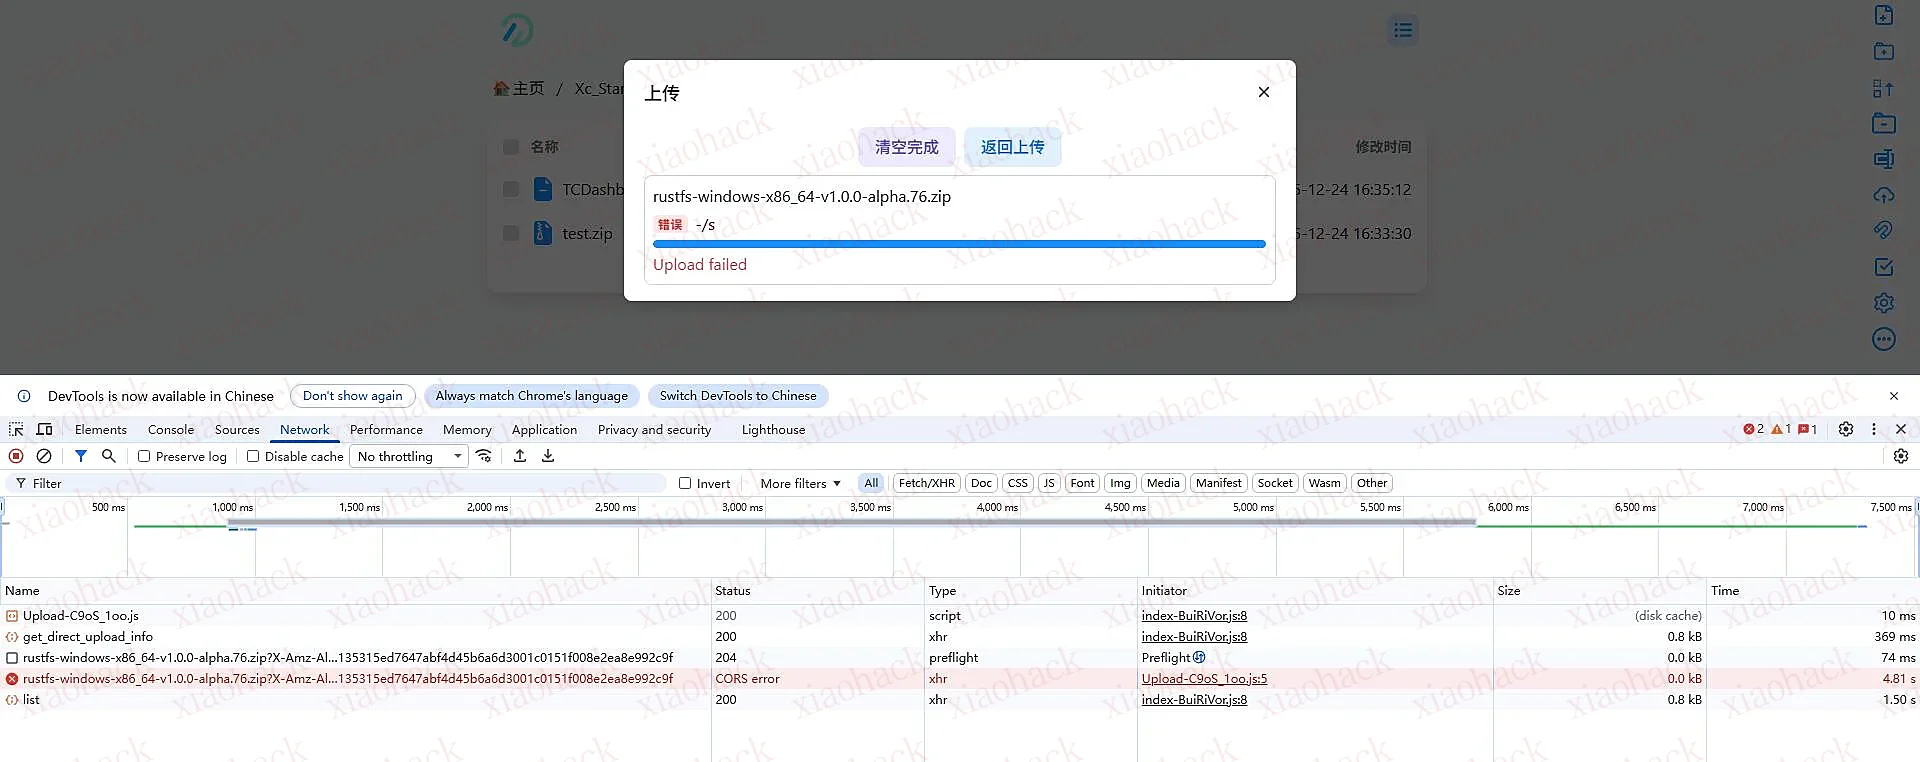Open the Lighthouse tab
Viewport: 1920px width, 762px height.
773,429
